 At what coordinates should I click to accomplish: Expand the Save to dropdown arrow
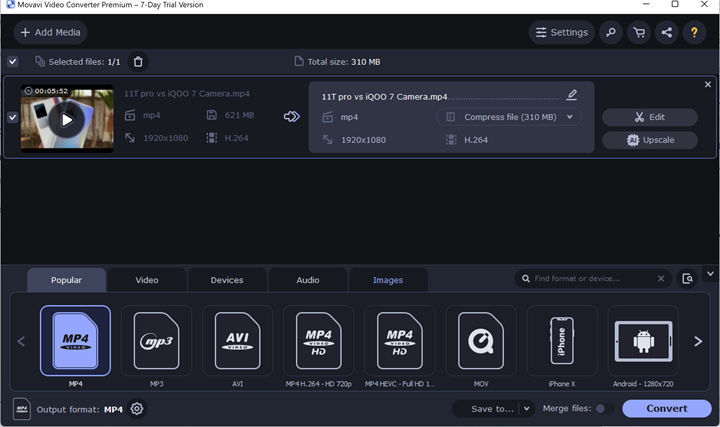click(x=527, y=409)
